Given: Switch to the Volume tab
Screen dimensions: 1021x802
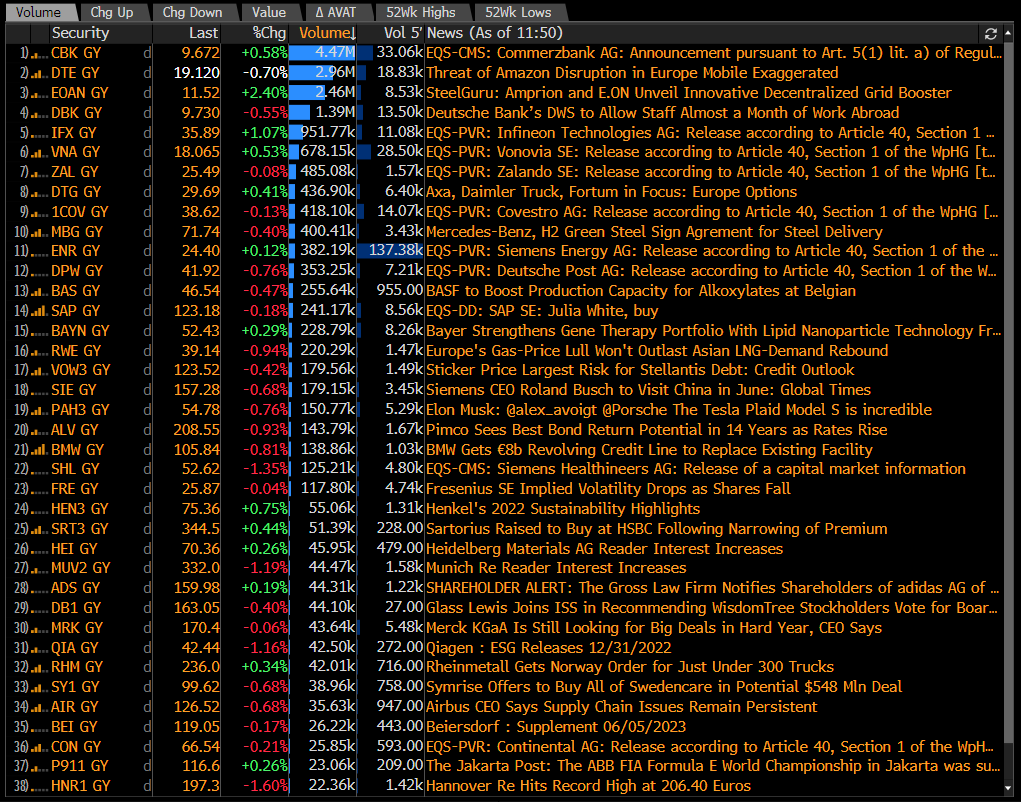Looking at the screenshot, I should tap(38, 12).
